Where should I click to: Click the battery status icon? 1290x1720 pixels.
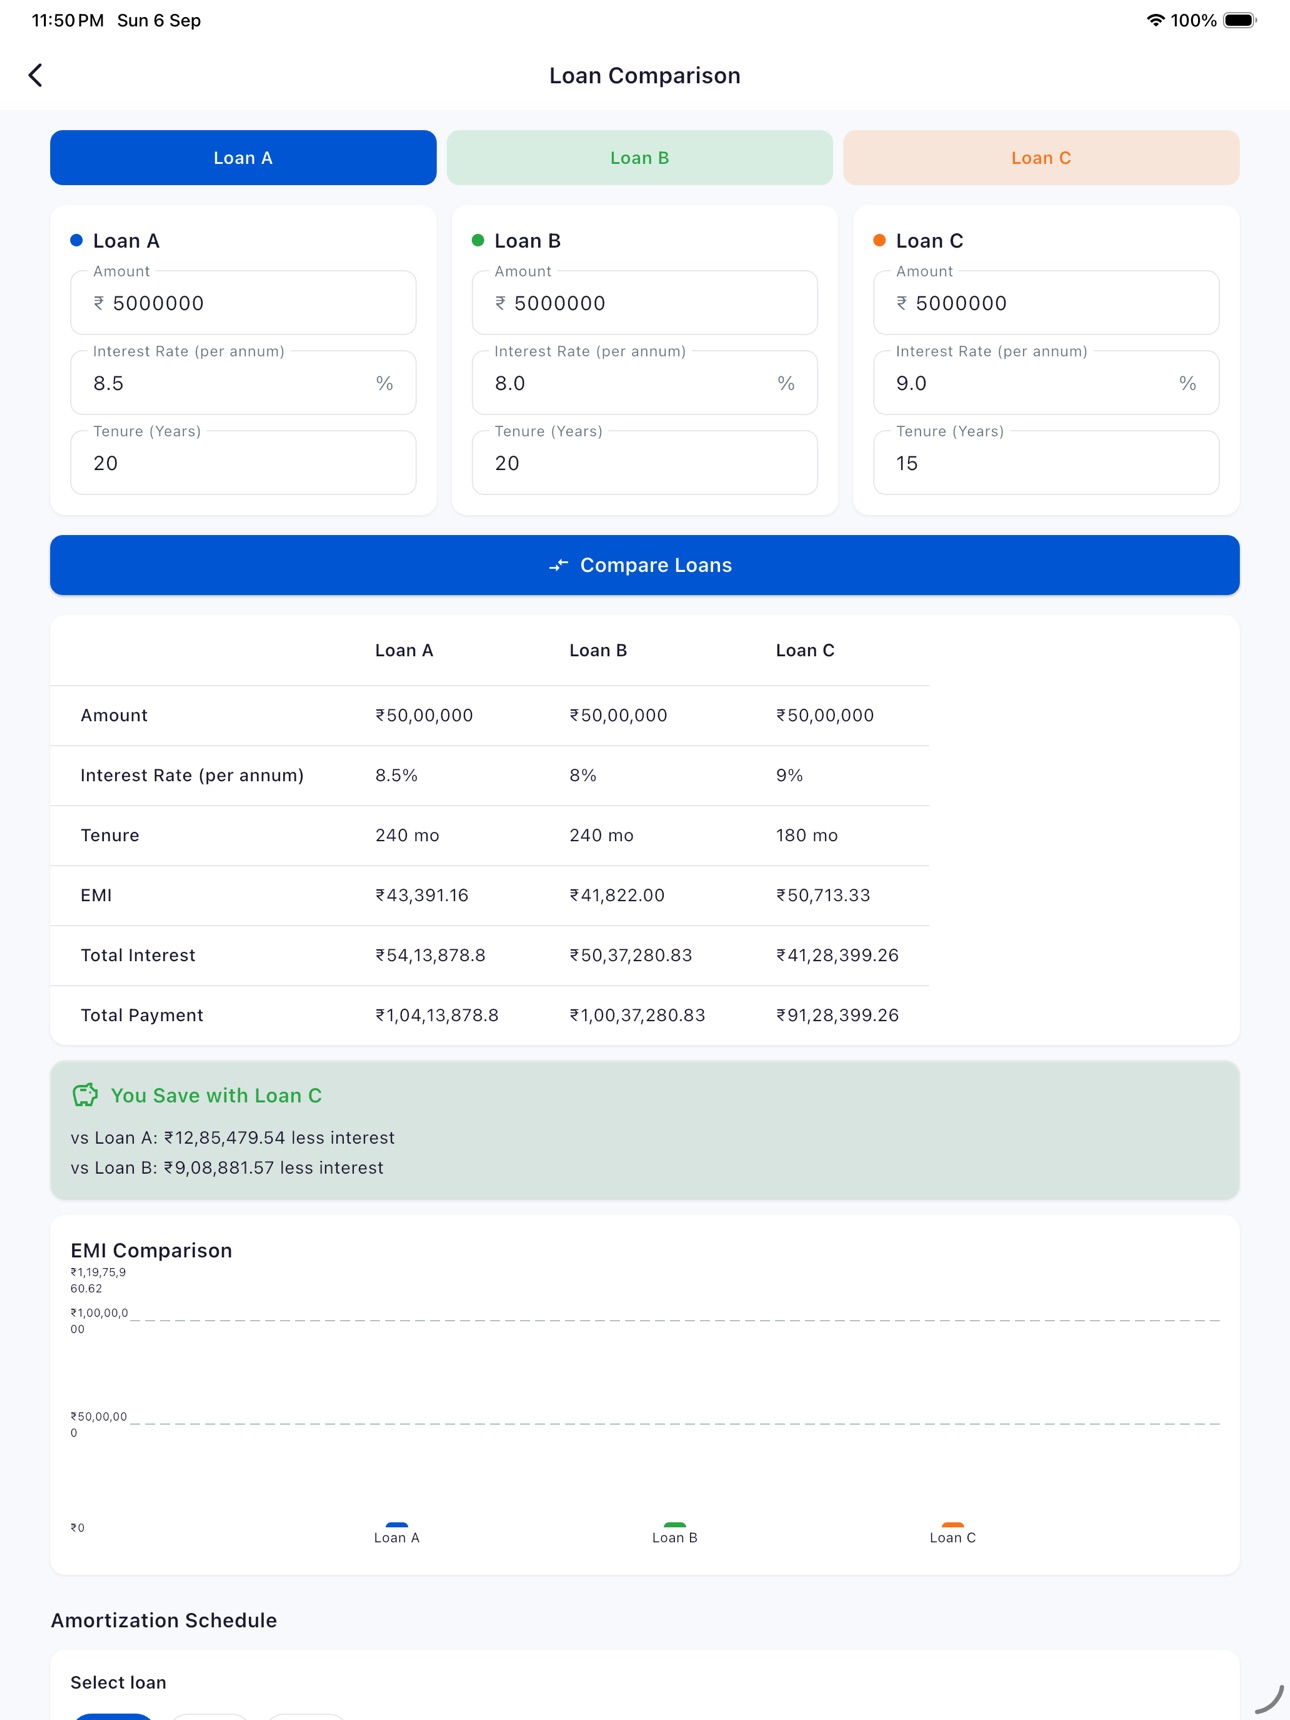[x=1240, y=20]
